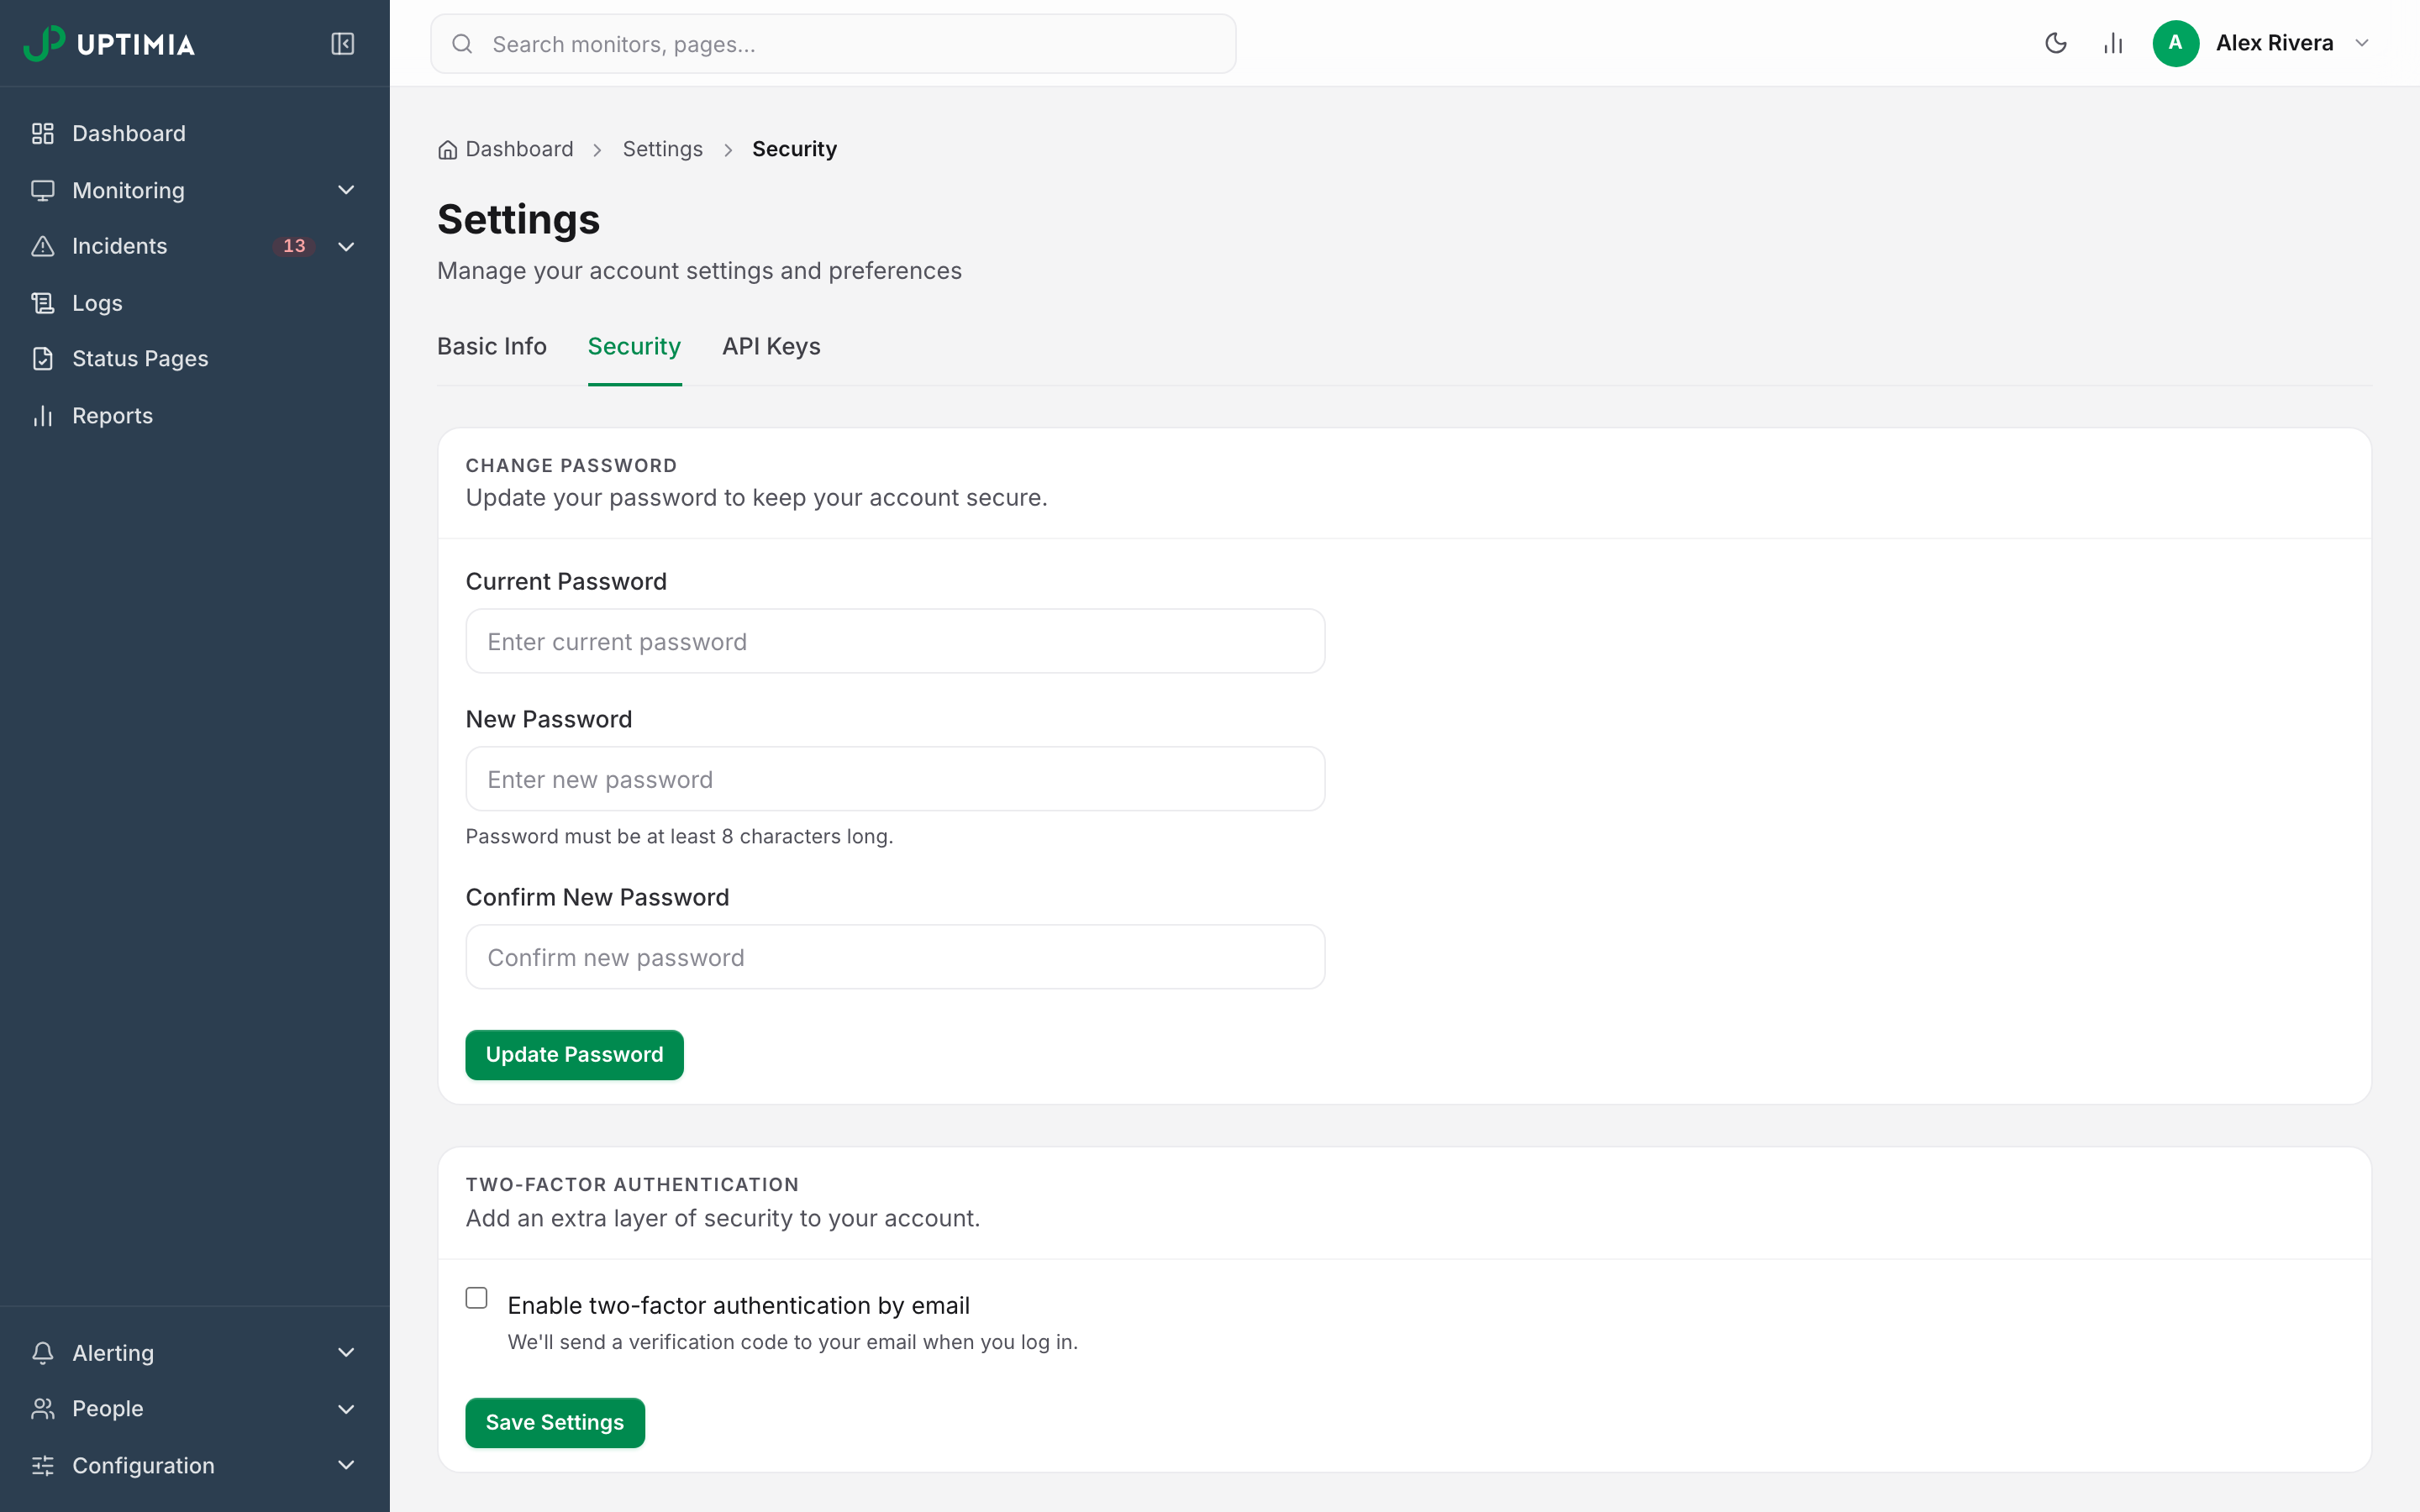Focus the New Password field

coord(895,779)
